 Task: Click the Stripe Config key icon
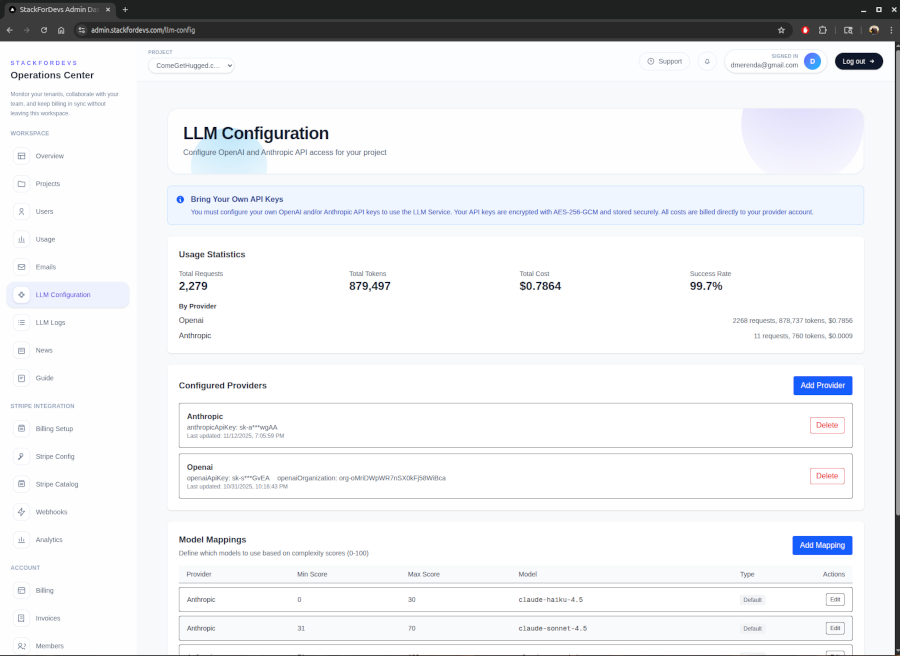[22, 456]
